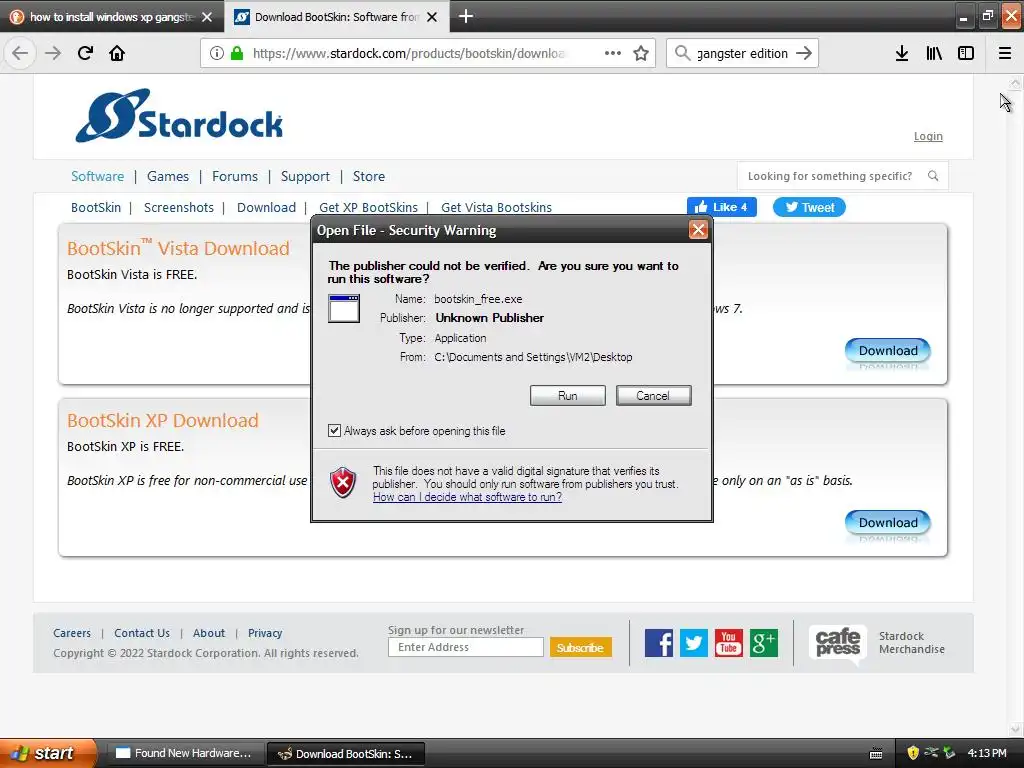Open the Software menu item
This screenshot has width=1024, height=768.
point(97,176)
